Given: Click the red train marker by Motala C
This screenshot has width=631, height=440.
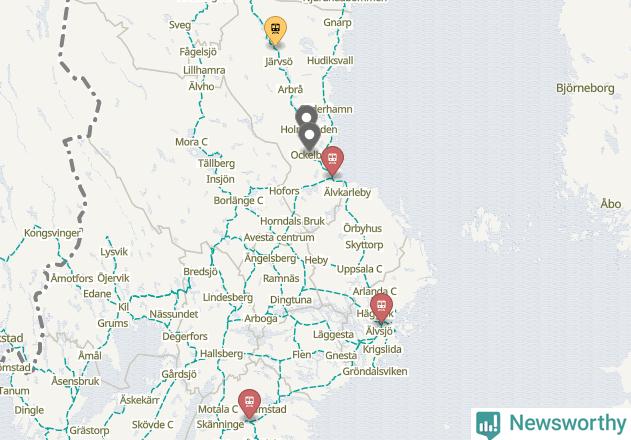Looking at the screenshot, I should pyautogui.click(x=249, y=403).
